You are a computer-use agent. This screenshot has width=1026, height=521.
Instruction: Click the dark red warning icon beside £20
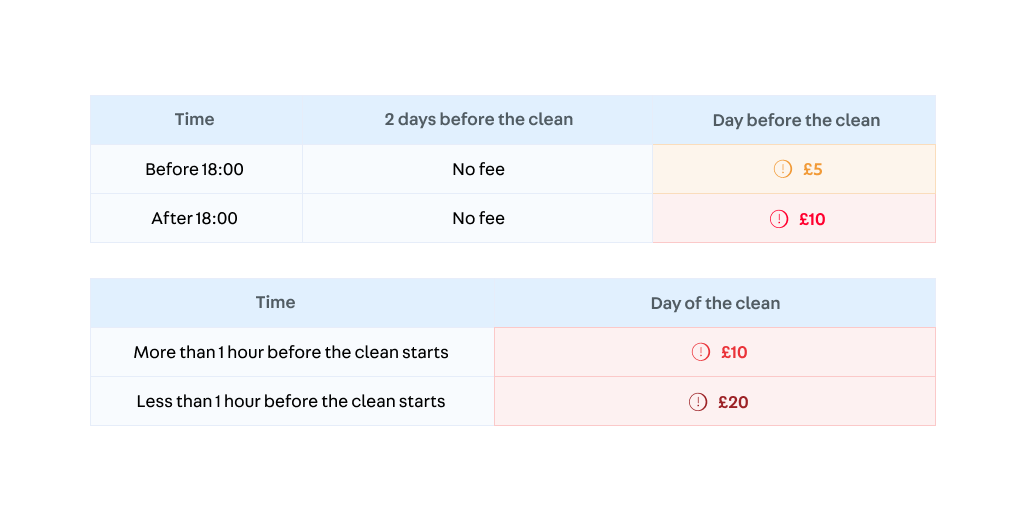click(698, 402)
